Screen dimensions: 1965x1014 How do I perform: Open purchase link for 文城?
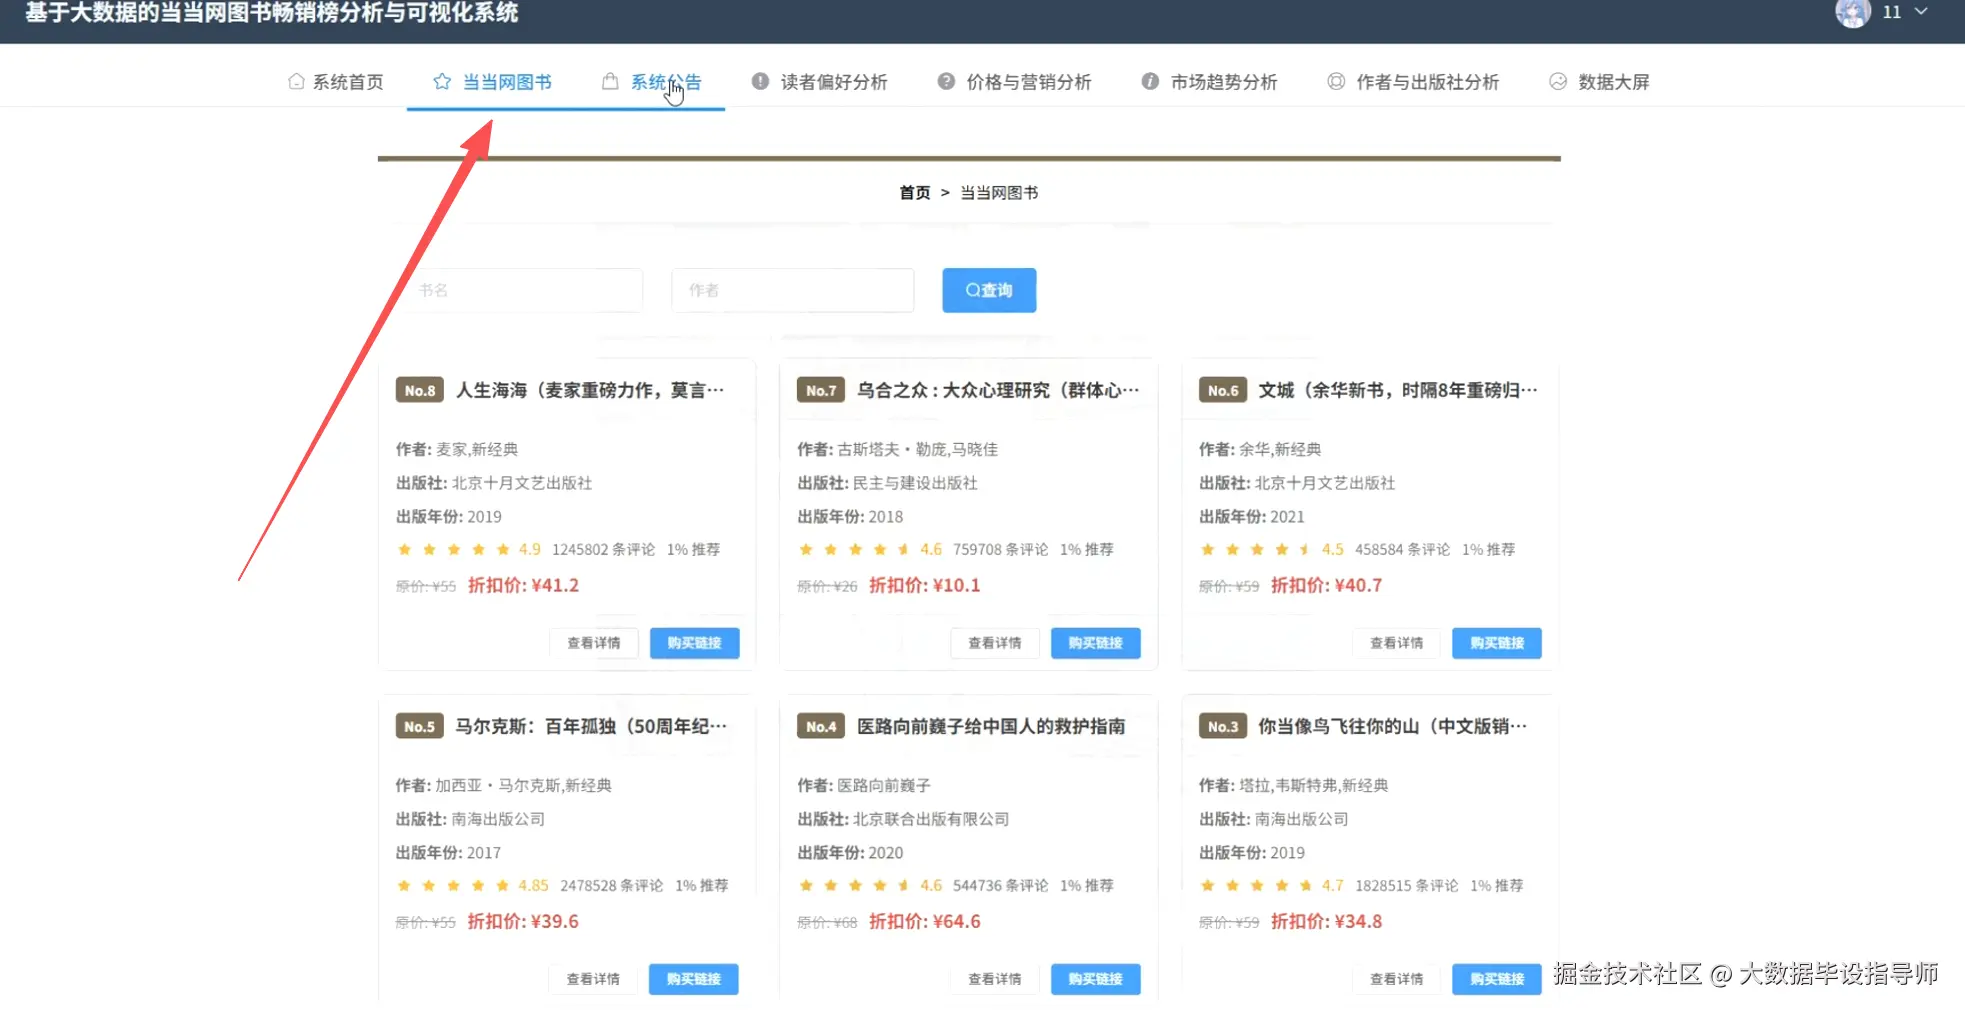[1497, 643]
